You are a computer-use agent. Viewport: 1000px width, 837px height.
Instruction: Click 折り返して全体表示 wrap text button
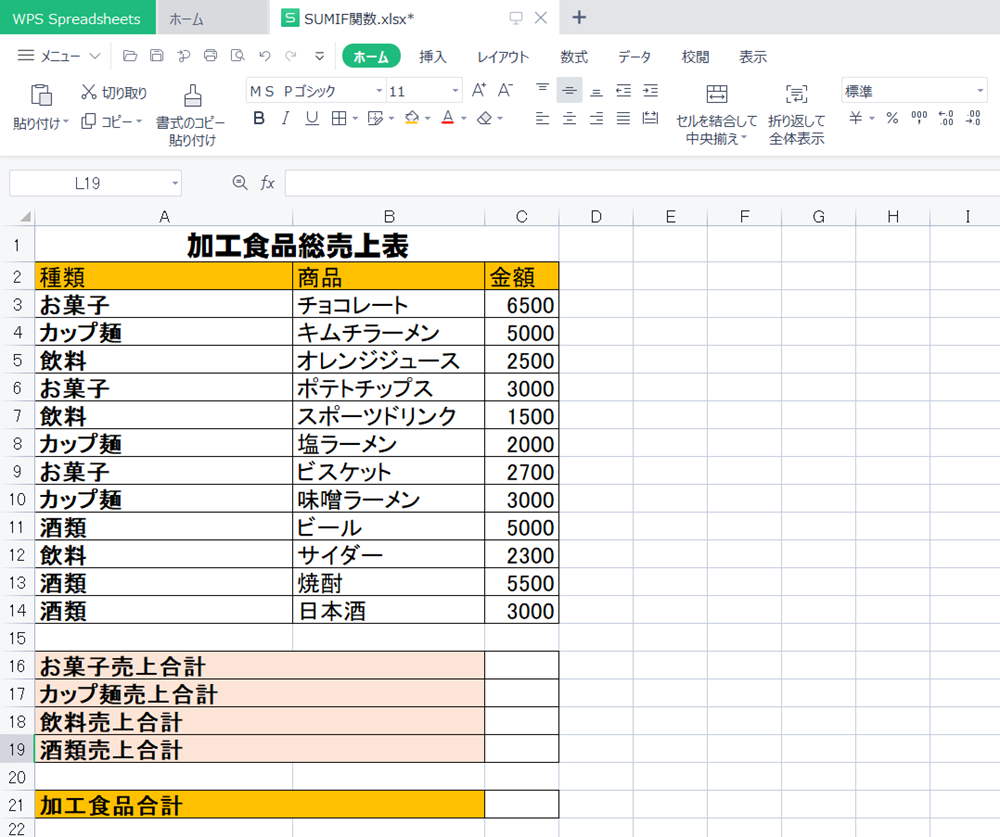point(797,115)
